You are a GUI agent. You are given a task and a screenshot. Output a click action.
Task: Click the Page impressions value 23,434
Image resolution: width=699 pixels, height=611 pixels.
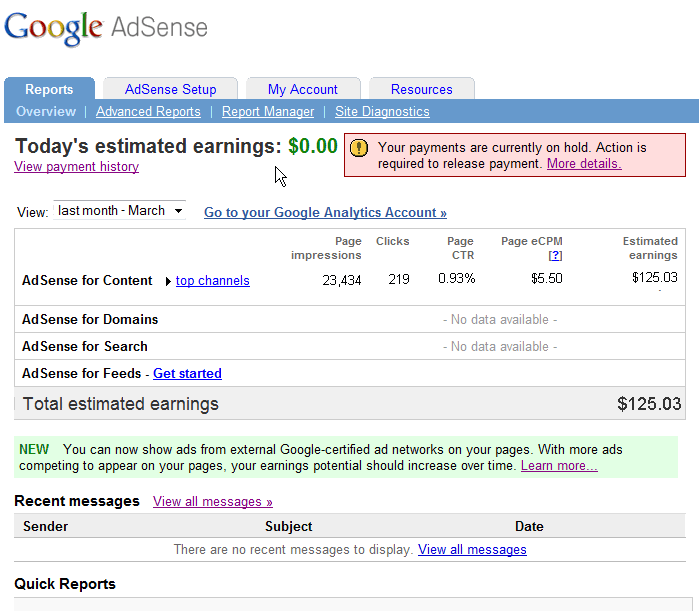pos(341,280)
